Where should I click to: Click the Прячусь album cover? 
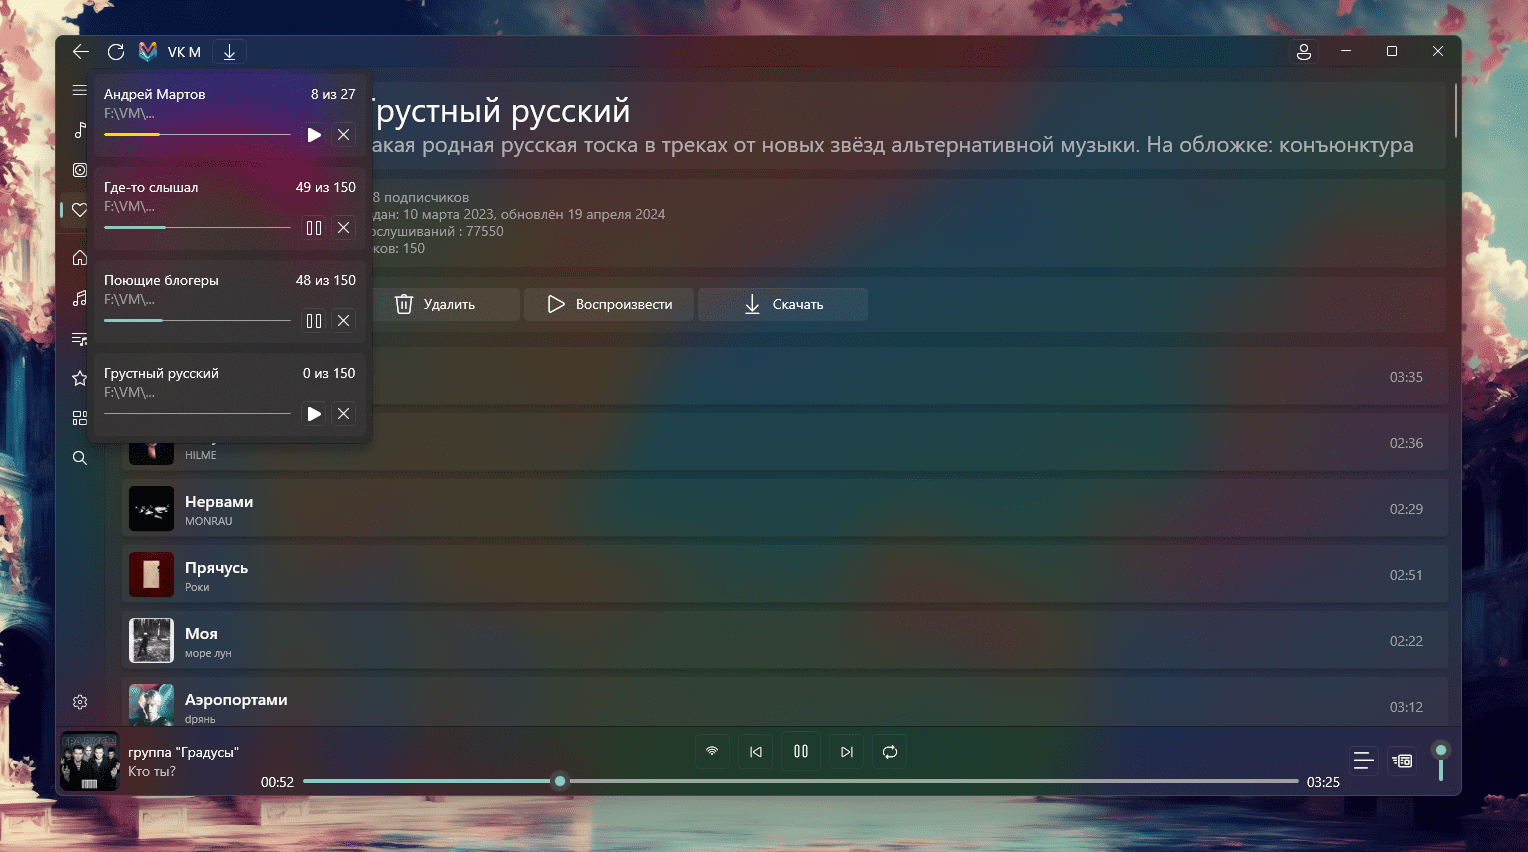tap(151, 575)
